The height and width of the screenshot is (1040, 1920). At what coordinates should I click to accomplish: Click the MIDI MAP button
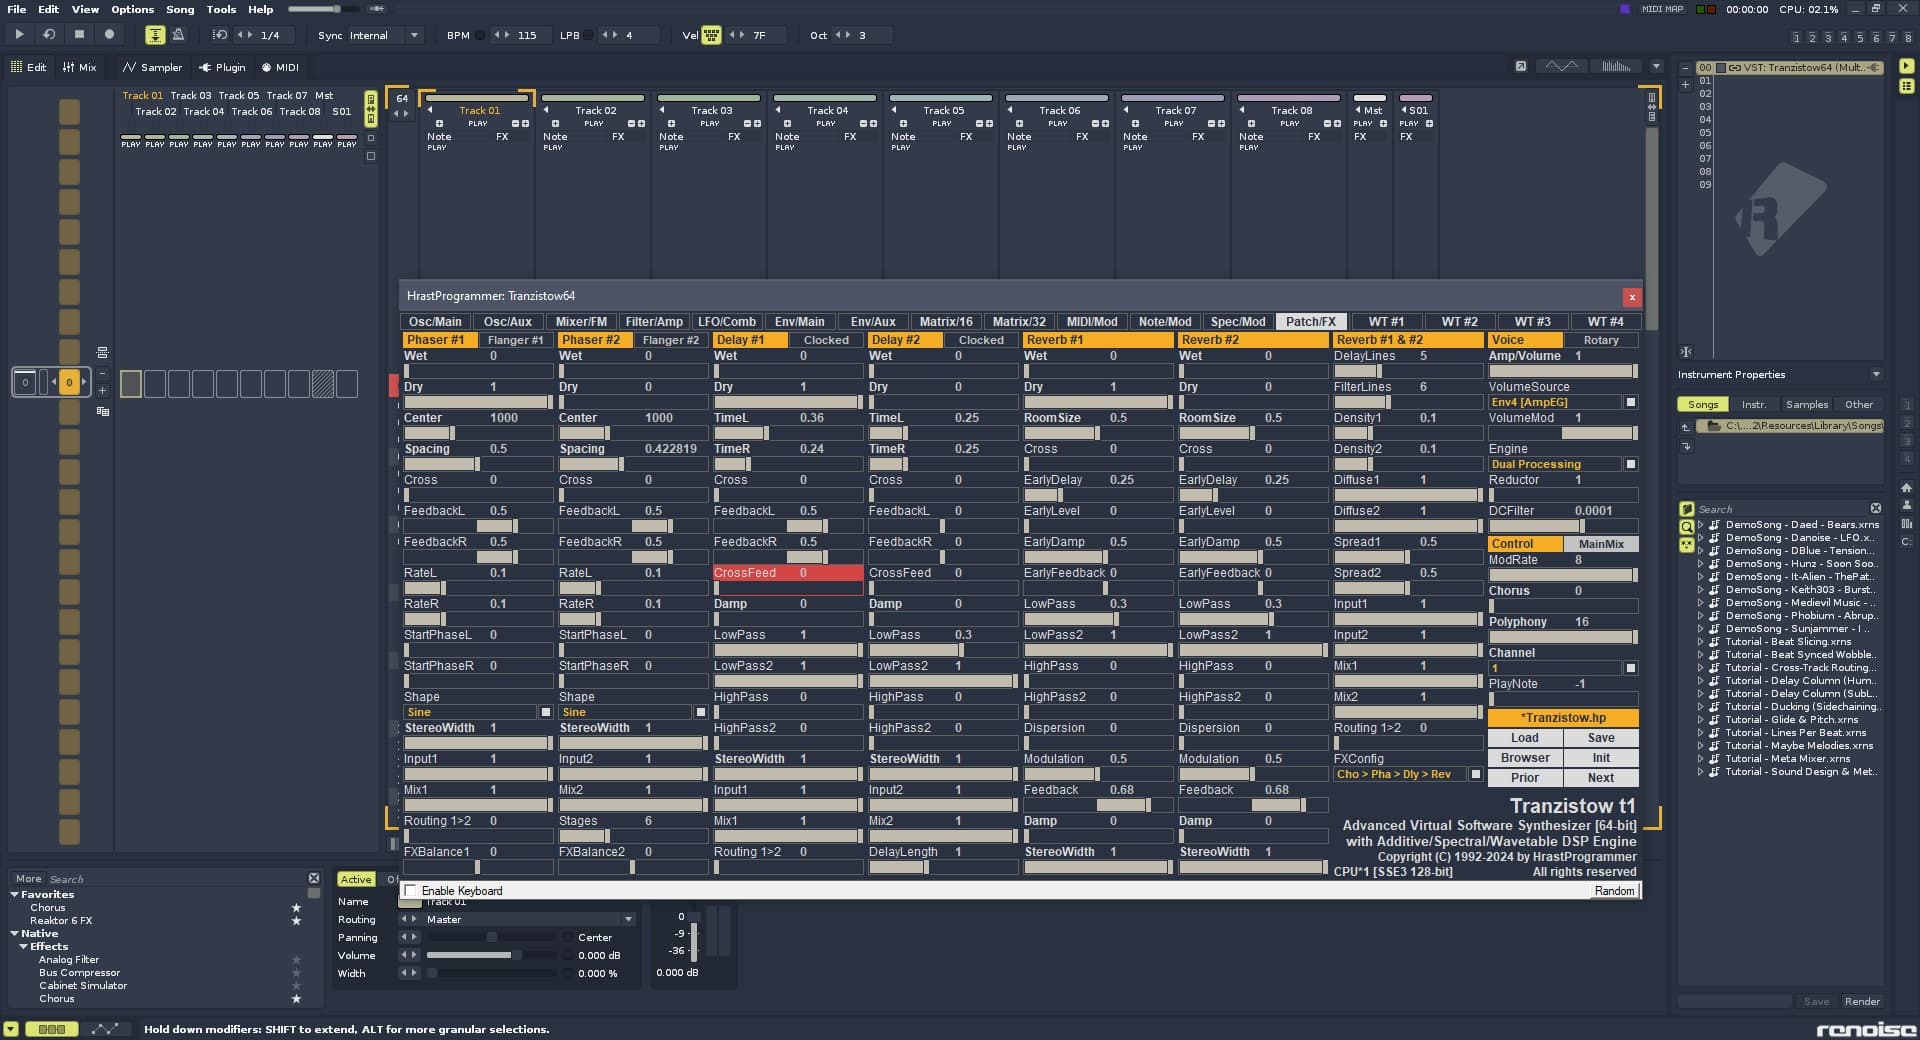click(1662, 9)
